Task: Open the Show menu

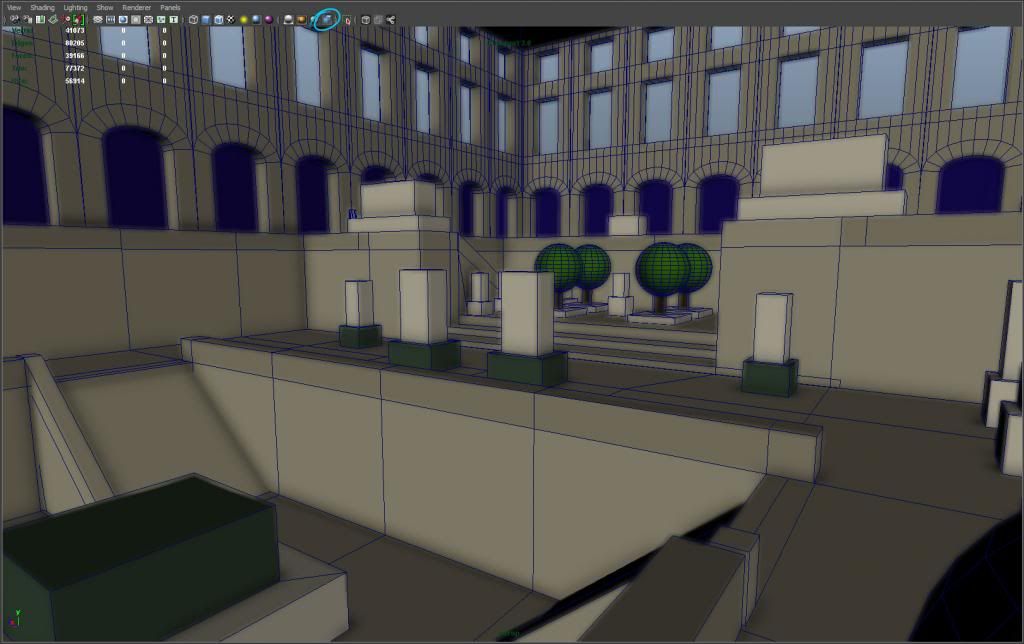Action: coord(104,8)
